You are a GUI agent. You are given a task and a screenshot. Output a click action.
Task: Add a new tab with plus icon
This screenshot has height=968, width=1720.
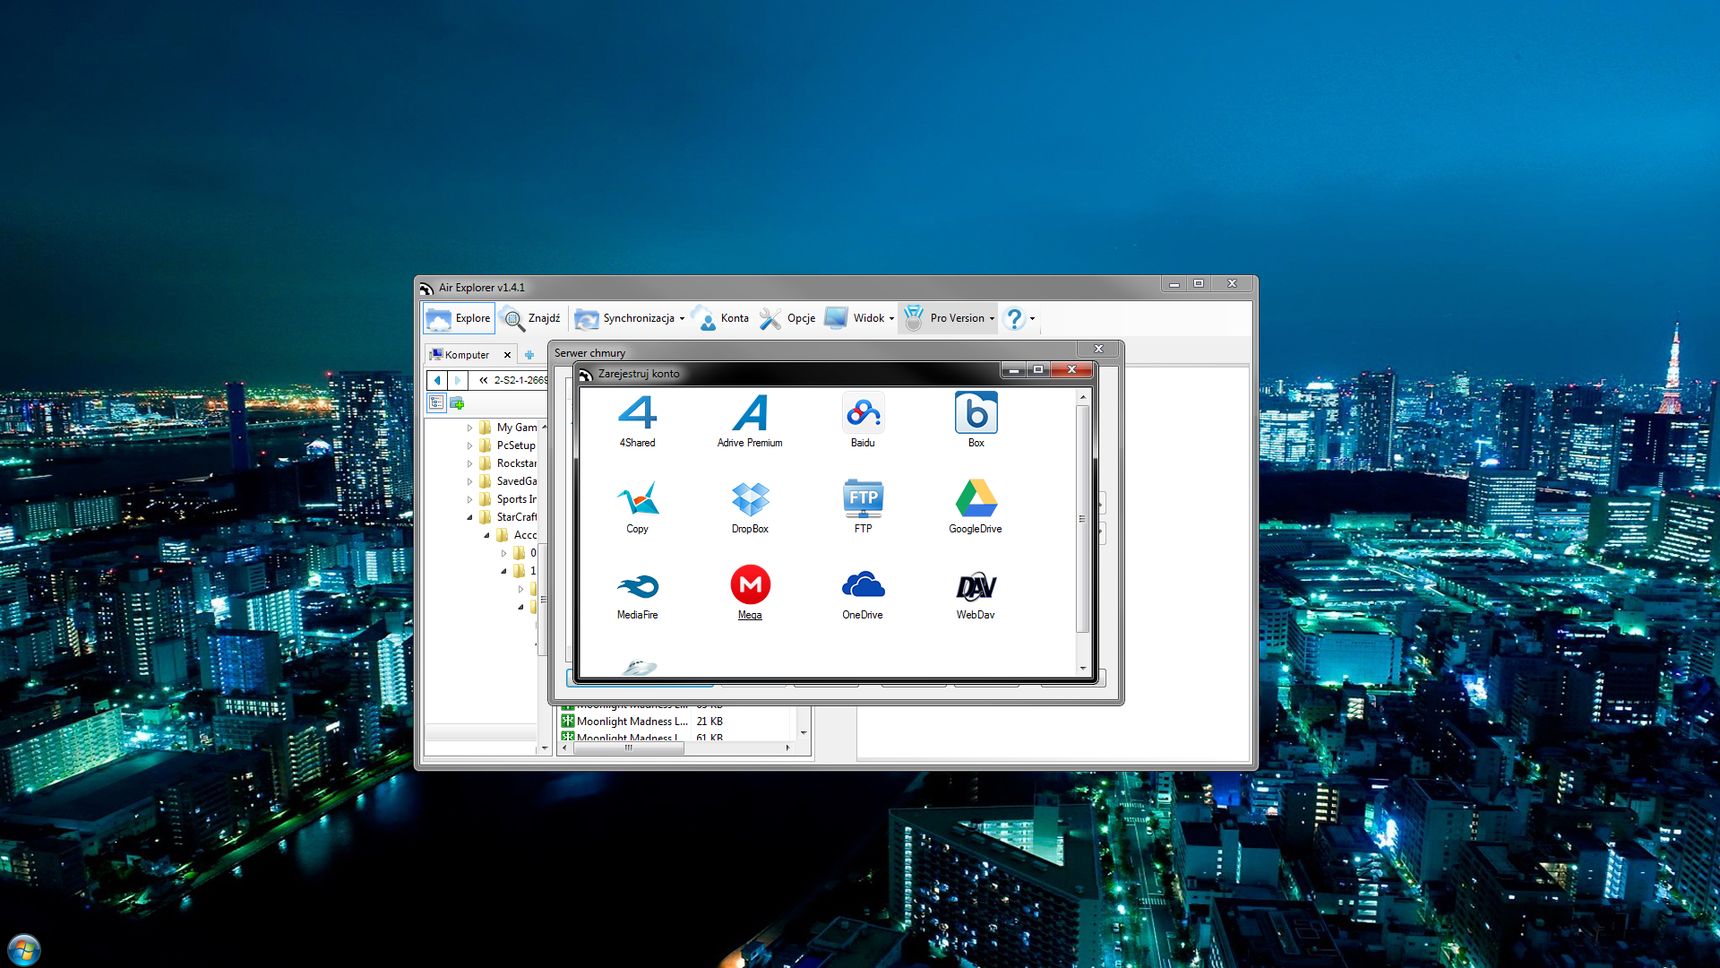[529, 355]
